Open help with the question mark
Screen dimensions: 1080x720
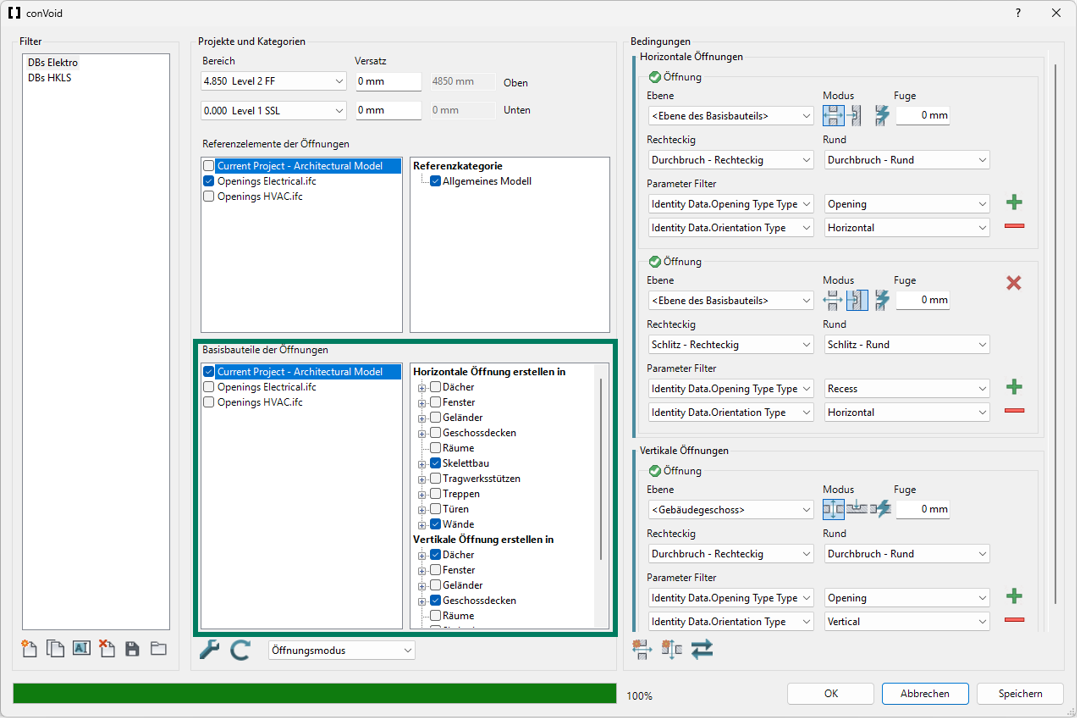click(1018, 13)
